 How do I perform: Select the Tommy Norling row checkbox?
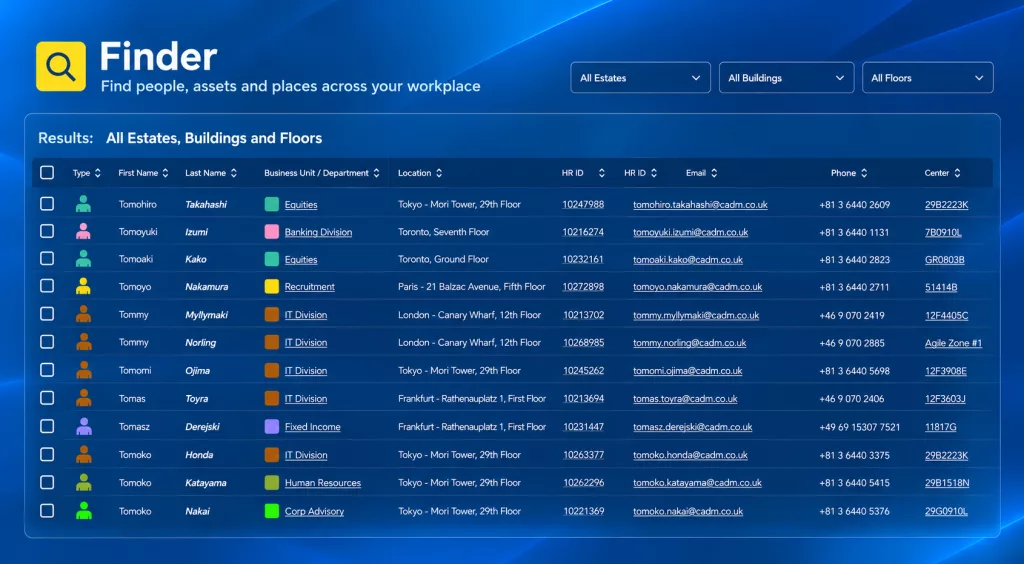[47, 342]
